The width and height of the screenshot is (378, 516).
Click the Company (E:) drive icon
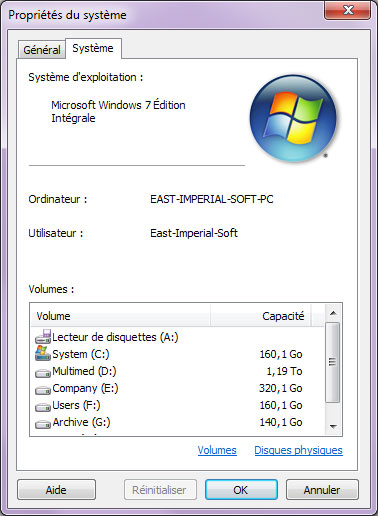43,390
